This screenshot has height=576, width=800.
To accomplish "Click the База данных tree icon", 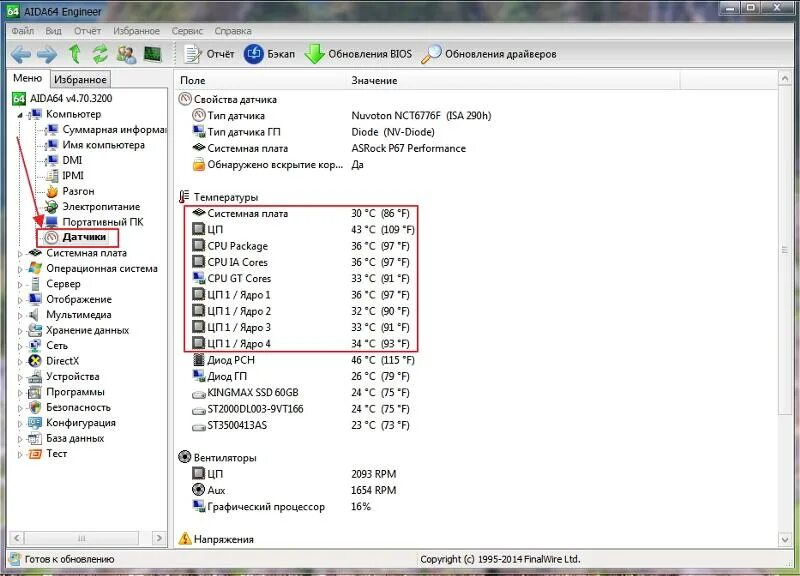I will (x=35, y=439).
